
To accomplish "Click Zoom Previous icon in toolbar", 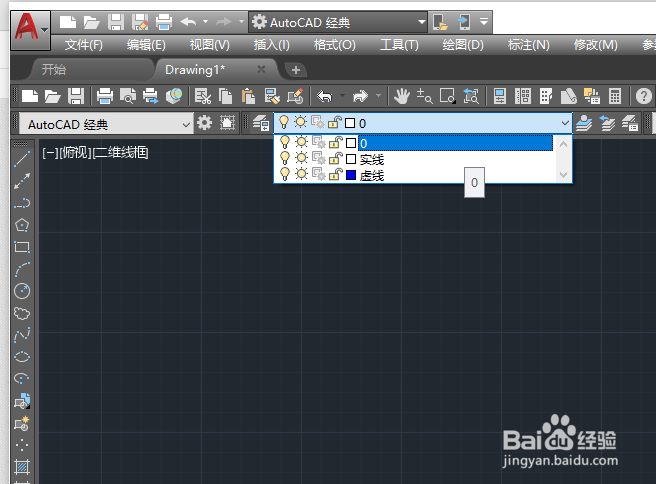I will (471, 96).
